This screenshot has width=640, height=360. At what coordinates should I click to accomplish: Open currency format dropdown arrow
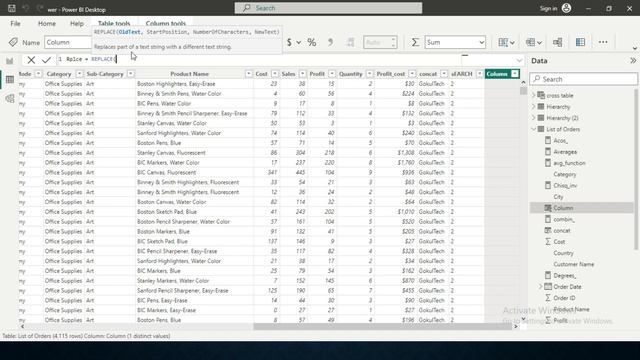point(299,42)
